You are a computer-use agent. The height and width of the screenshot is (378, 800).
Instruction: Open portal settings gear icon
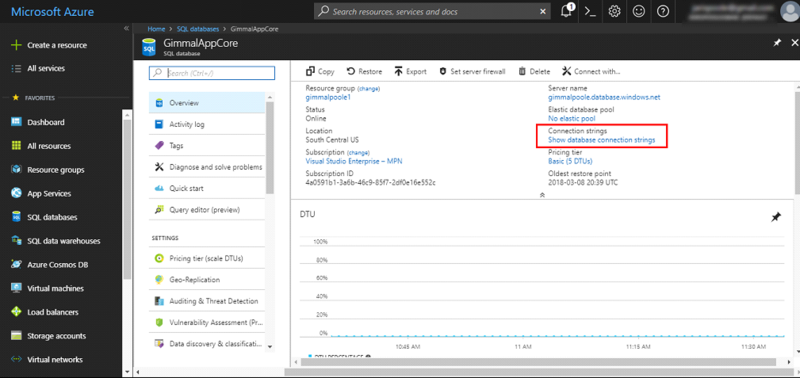[614, 11]
